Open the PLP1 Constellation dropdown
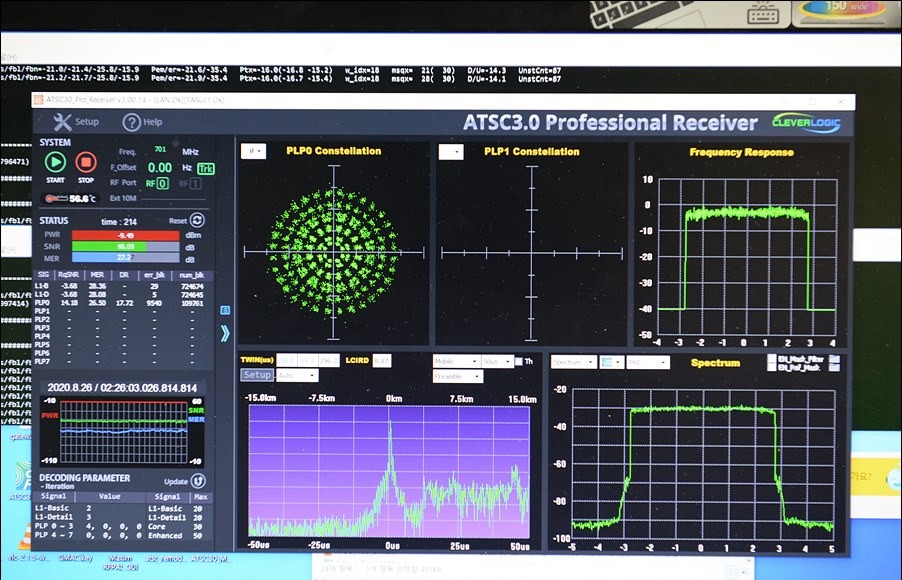 [451, 152]
